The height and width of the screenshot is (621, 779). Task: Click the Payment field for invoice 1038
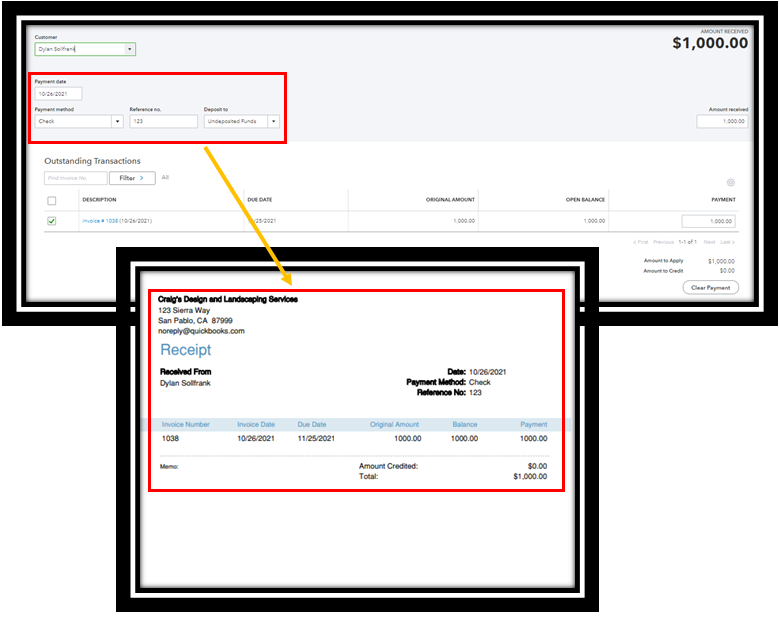point(708,222)
